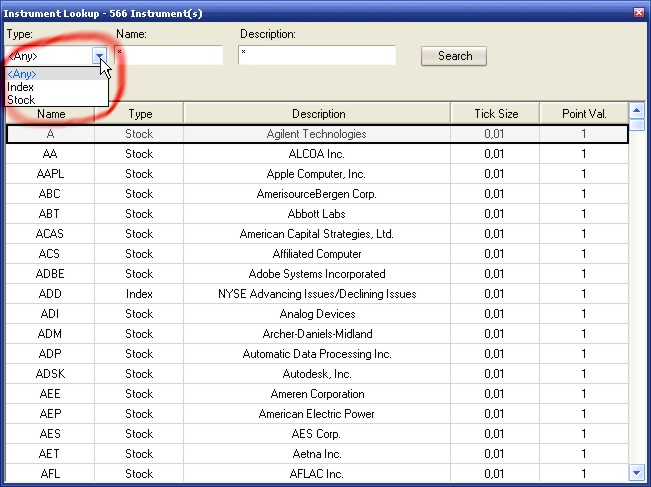Choose Stock from the Type list
Viewport: 651px width, 487px height.
56,100
